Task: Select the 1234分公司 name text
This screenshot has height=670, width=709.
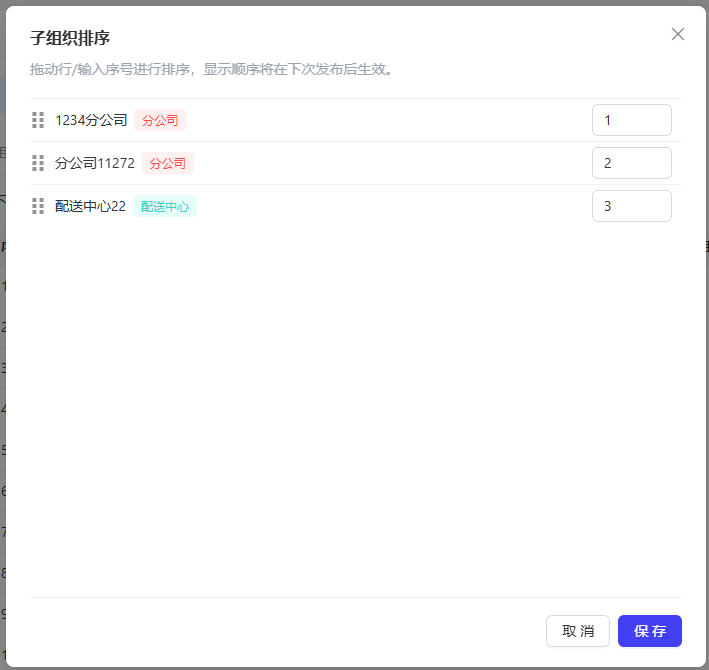Action: tap(91, 120)
